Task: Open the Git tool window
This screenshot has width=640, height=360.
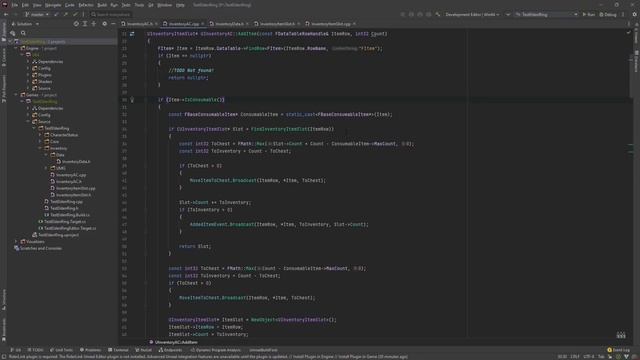Action: 16,350
